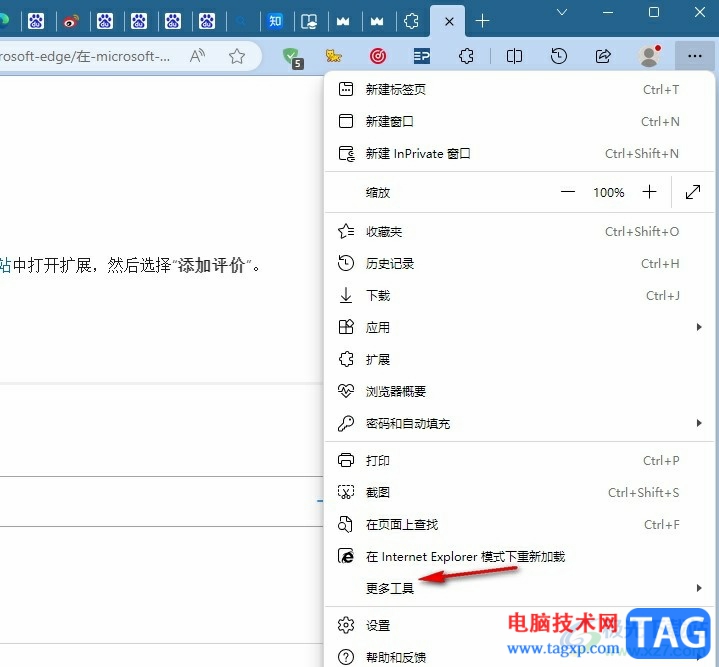The image size is (719, 667).
Task: Switch to the first Baidu paw tab
Action: pos(36,21)
